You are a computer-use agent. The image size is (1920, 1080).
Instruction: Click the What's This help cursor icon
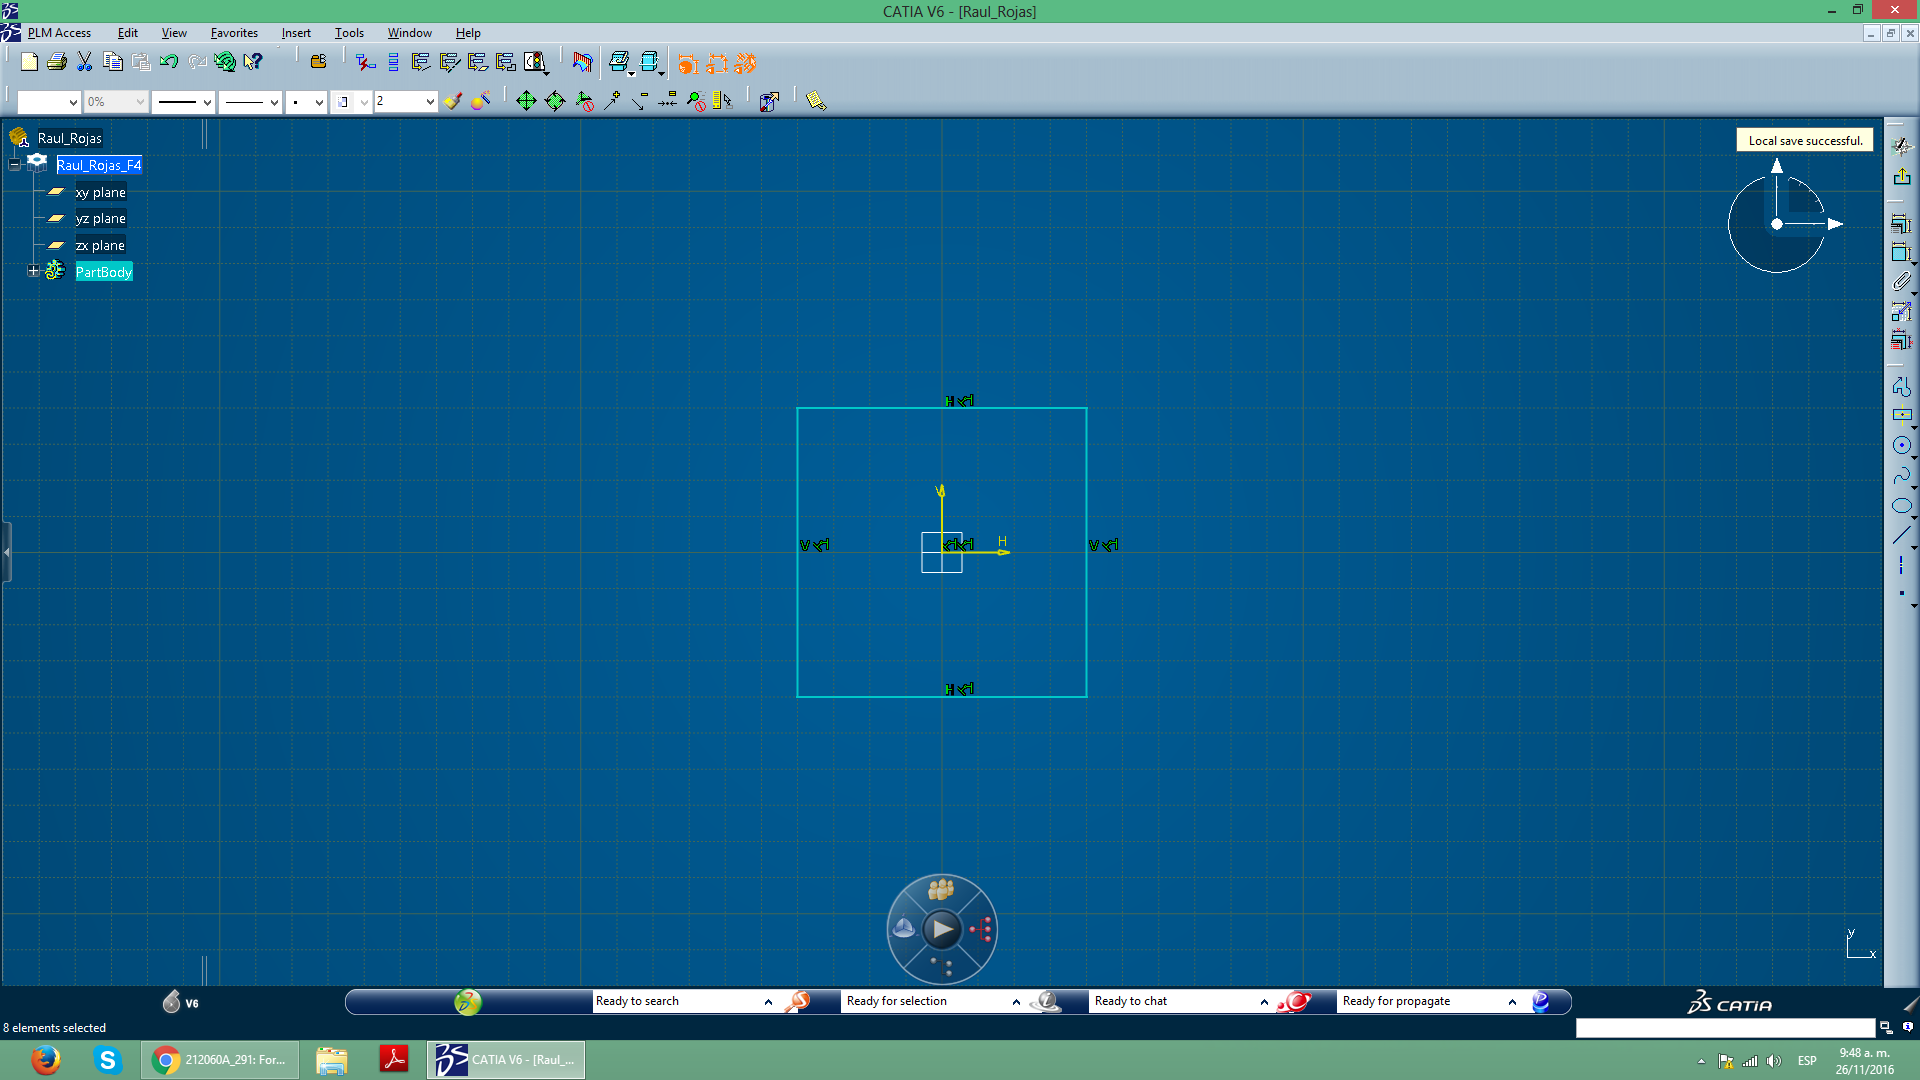pyautogui.click(x=253, y=62)
